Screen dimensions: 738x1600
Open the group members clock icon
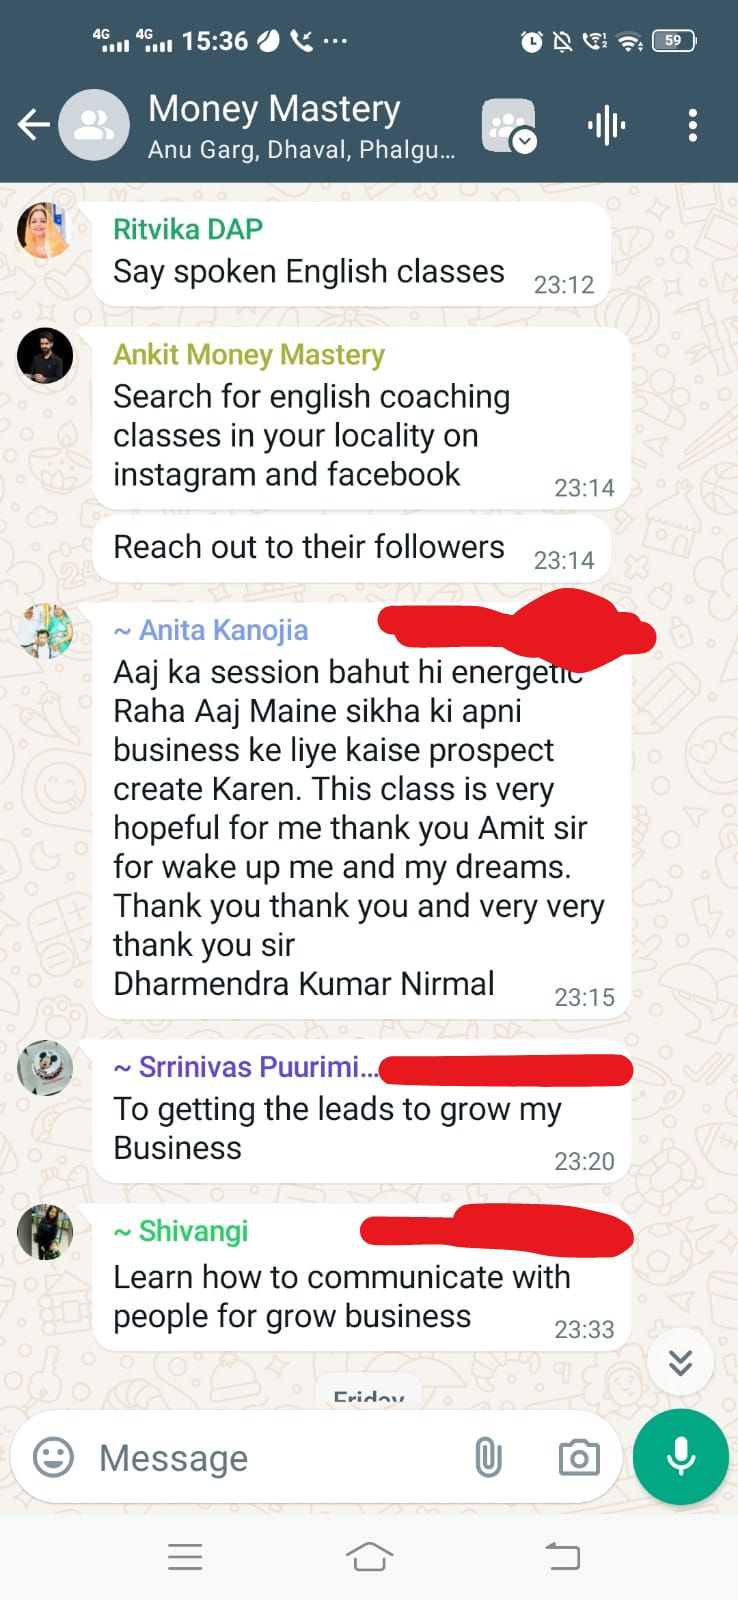[509, 126]
